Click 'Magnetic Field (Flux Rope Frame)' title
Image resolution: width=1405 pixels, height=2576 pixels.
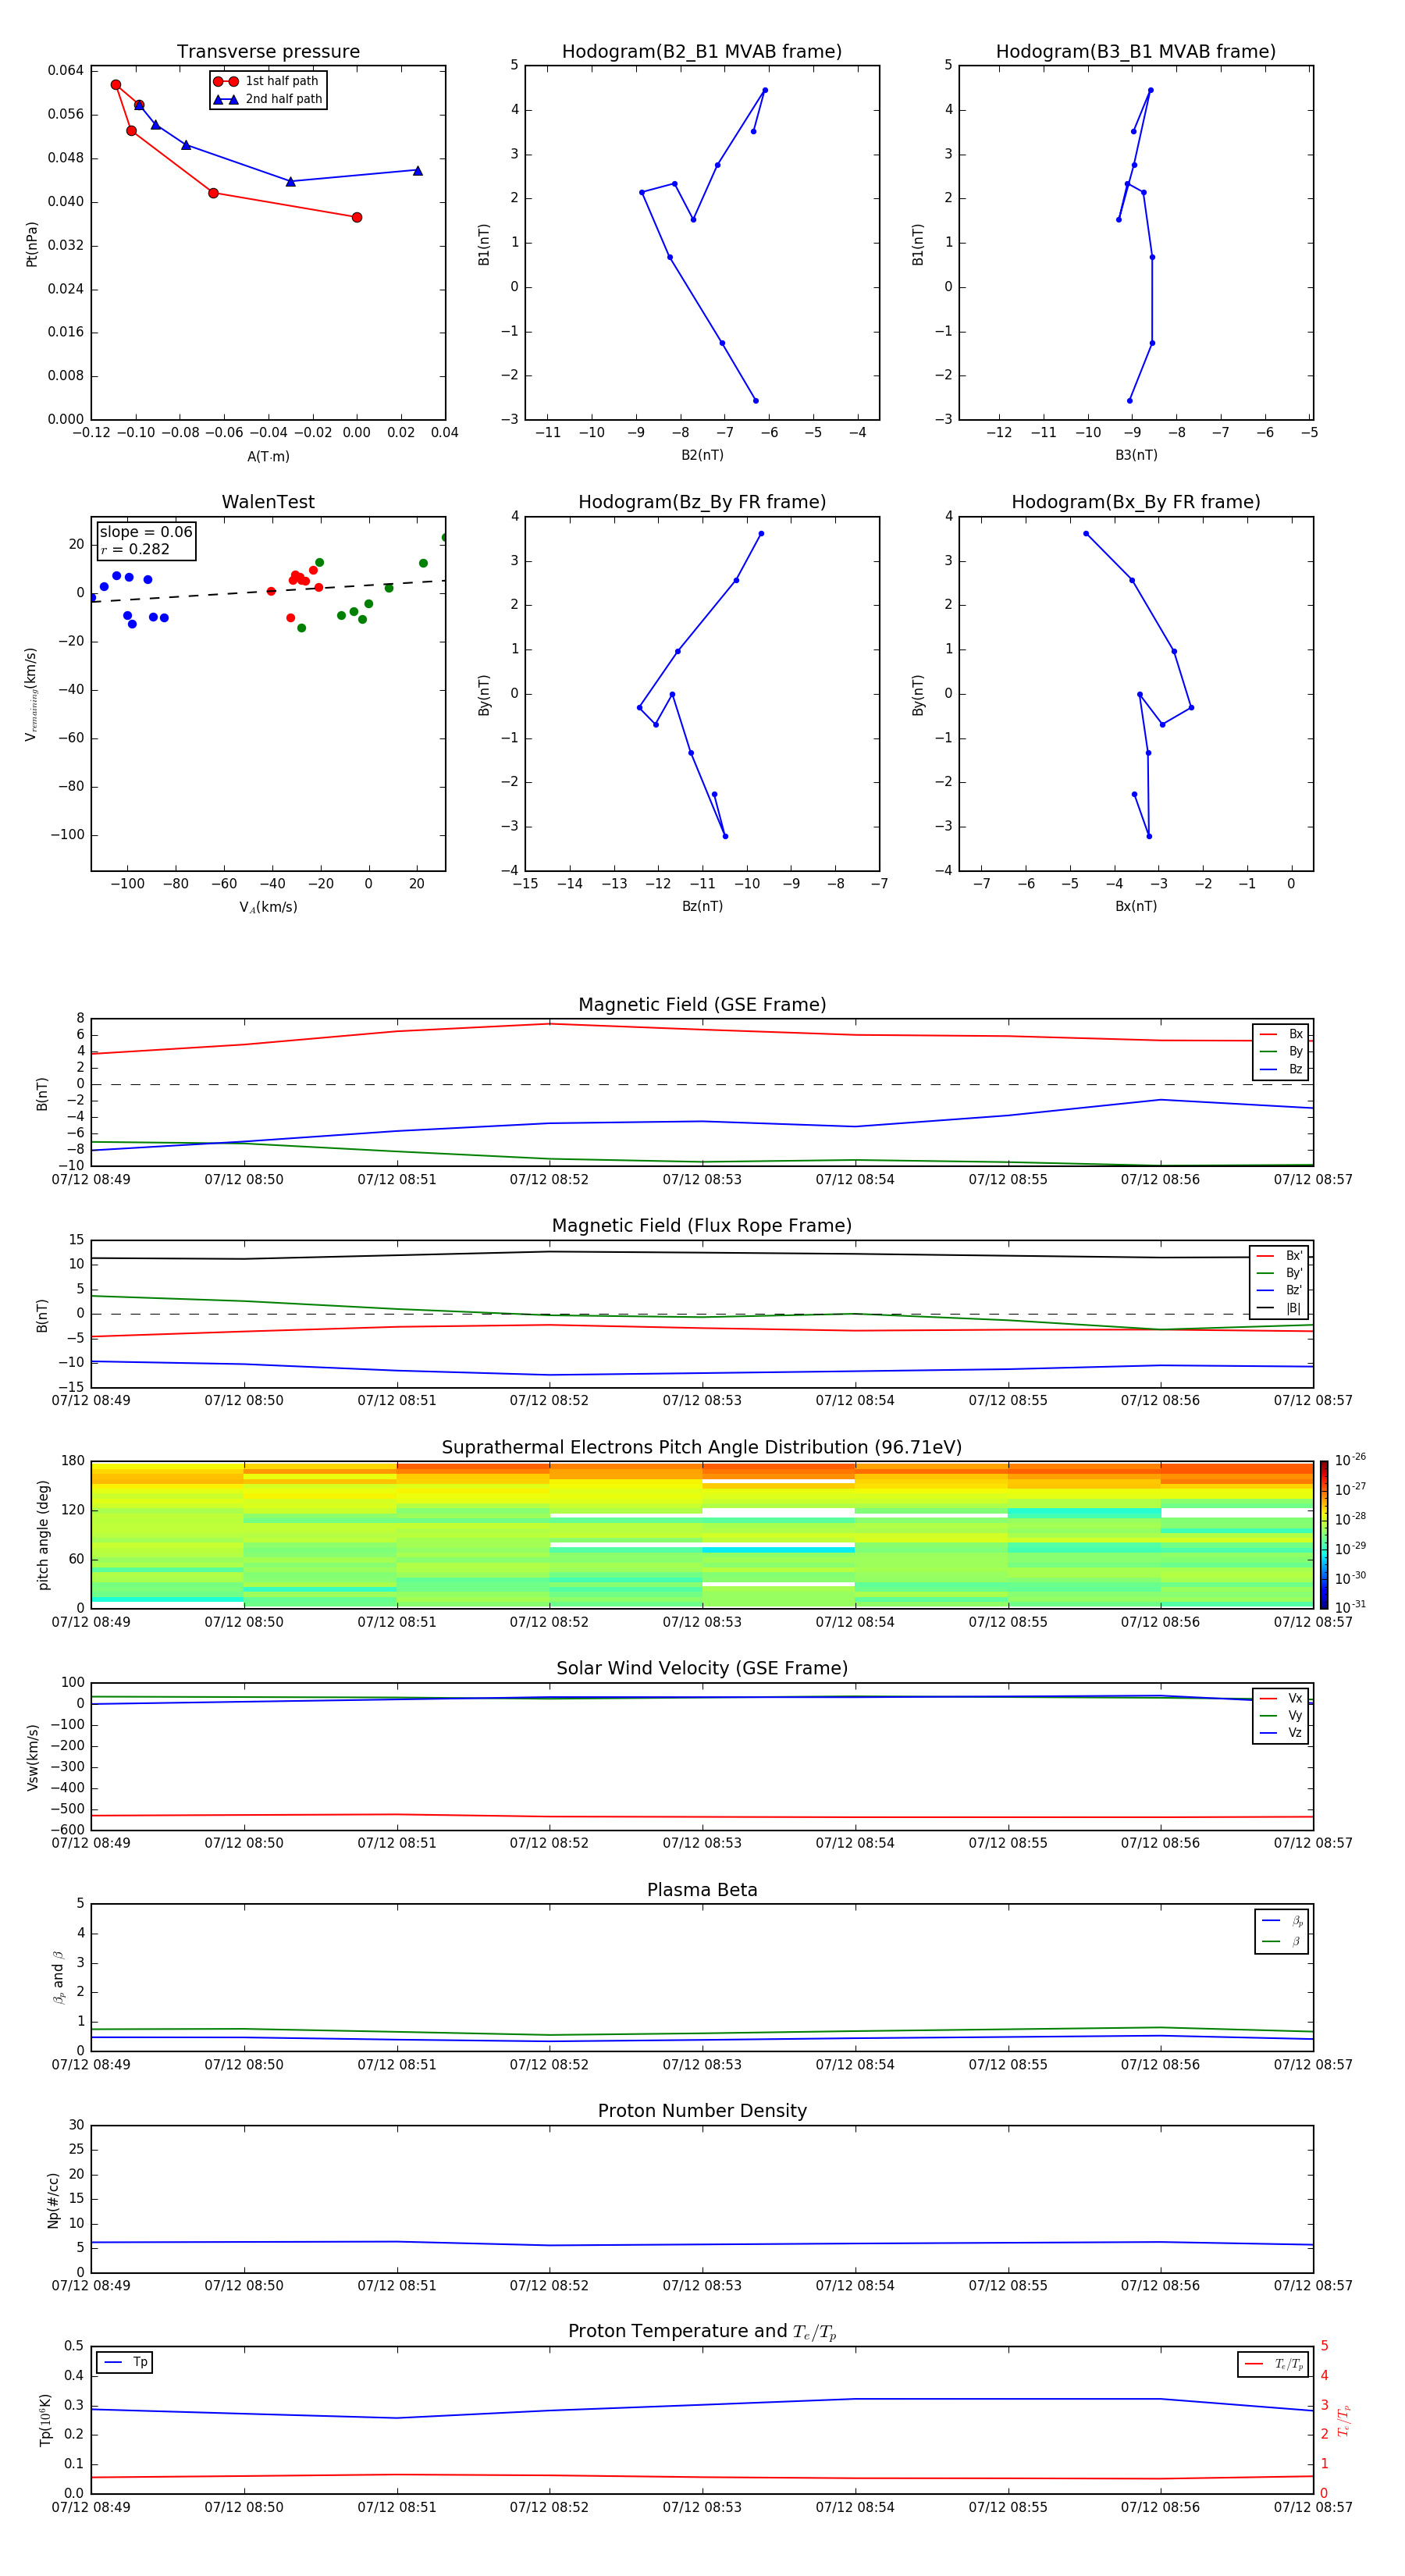pos(702,1226)
